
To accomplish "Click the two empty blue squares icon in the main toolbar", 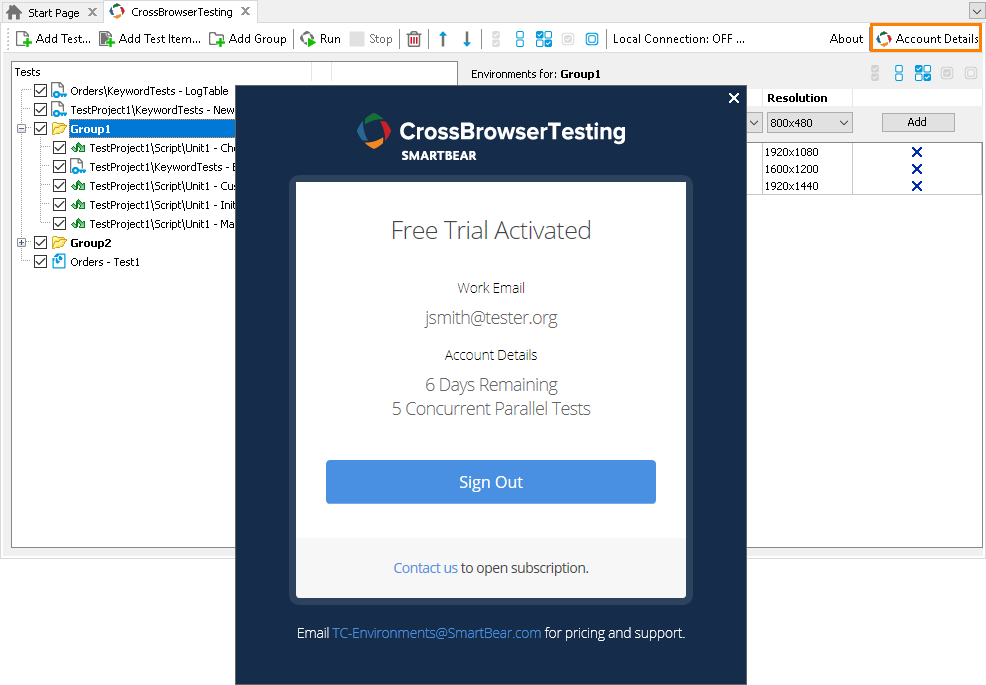I will point(519,39).
